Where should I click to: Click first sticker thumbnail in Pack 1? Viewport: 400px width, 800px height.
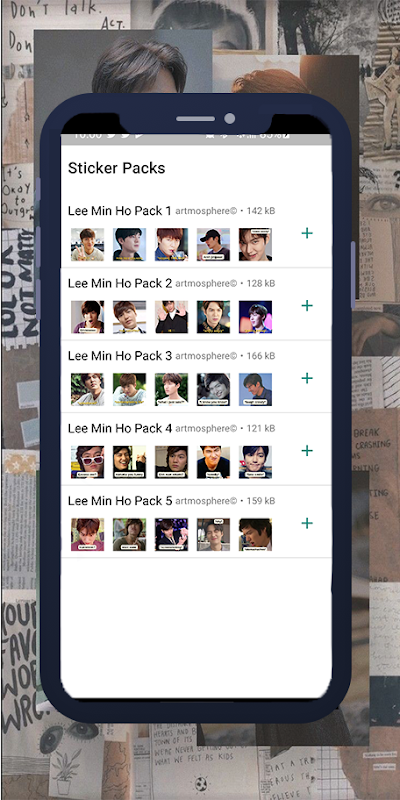click(87, 244)
